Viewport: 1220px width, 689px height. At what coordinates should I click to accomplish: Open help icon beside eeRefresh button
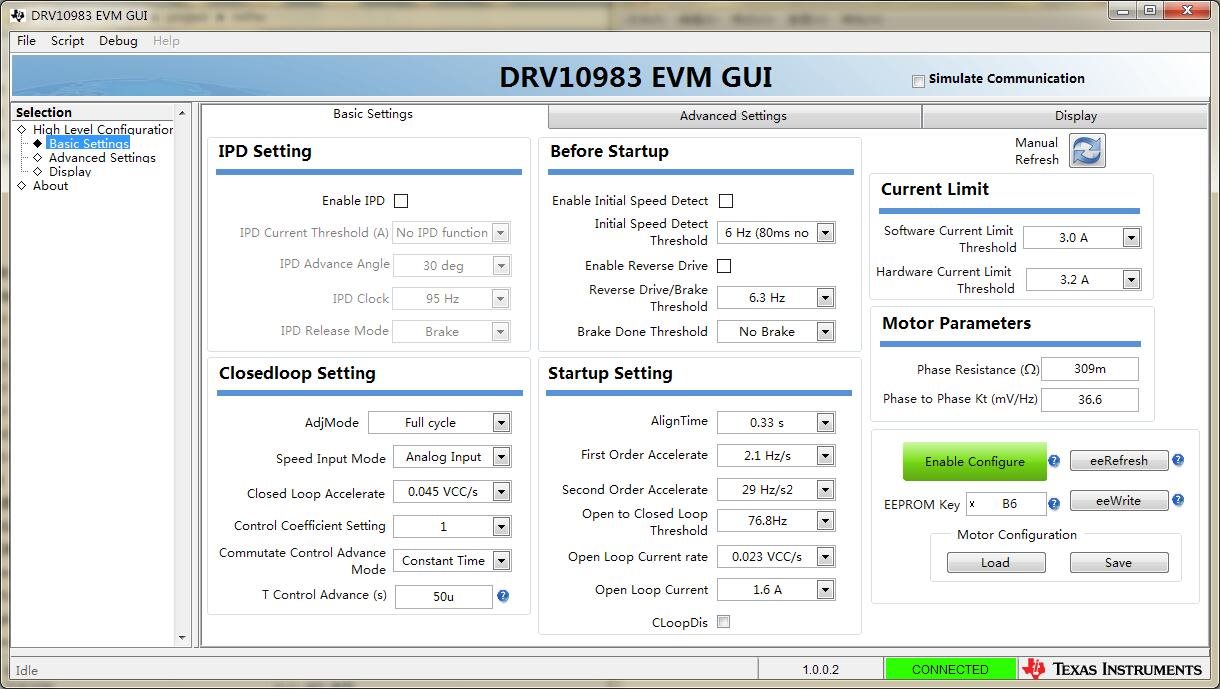coord(1178,460)
